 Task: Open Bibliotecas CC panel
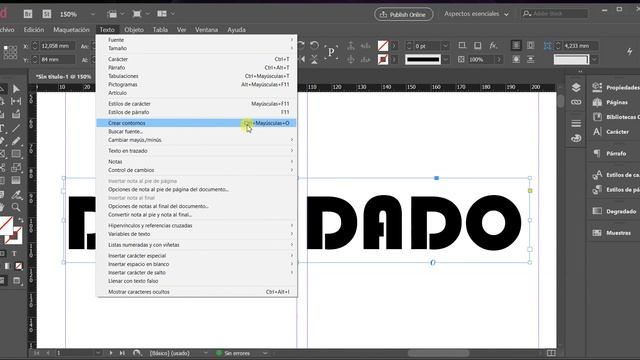(616, 117)
